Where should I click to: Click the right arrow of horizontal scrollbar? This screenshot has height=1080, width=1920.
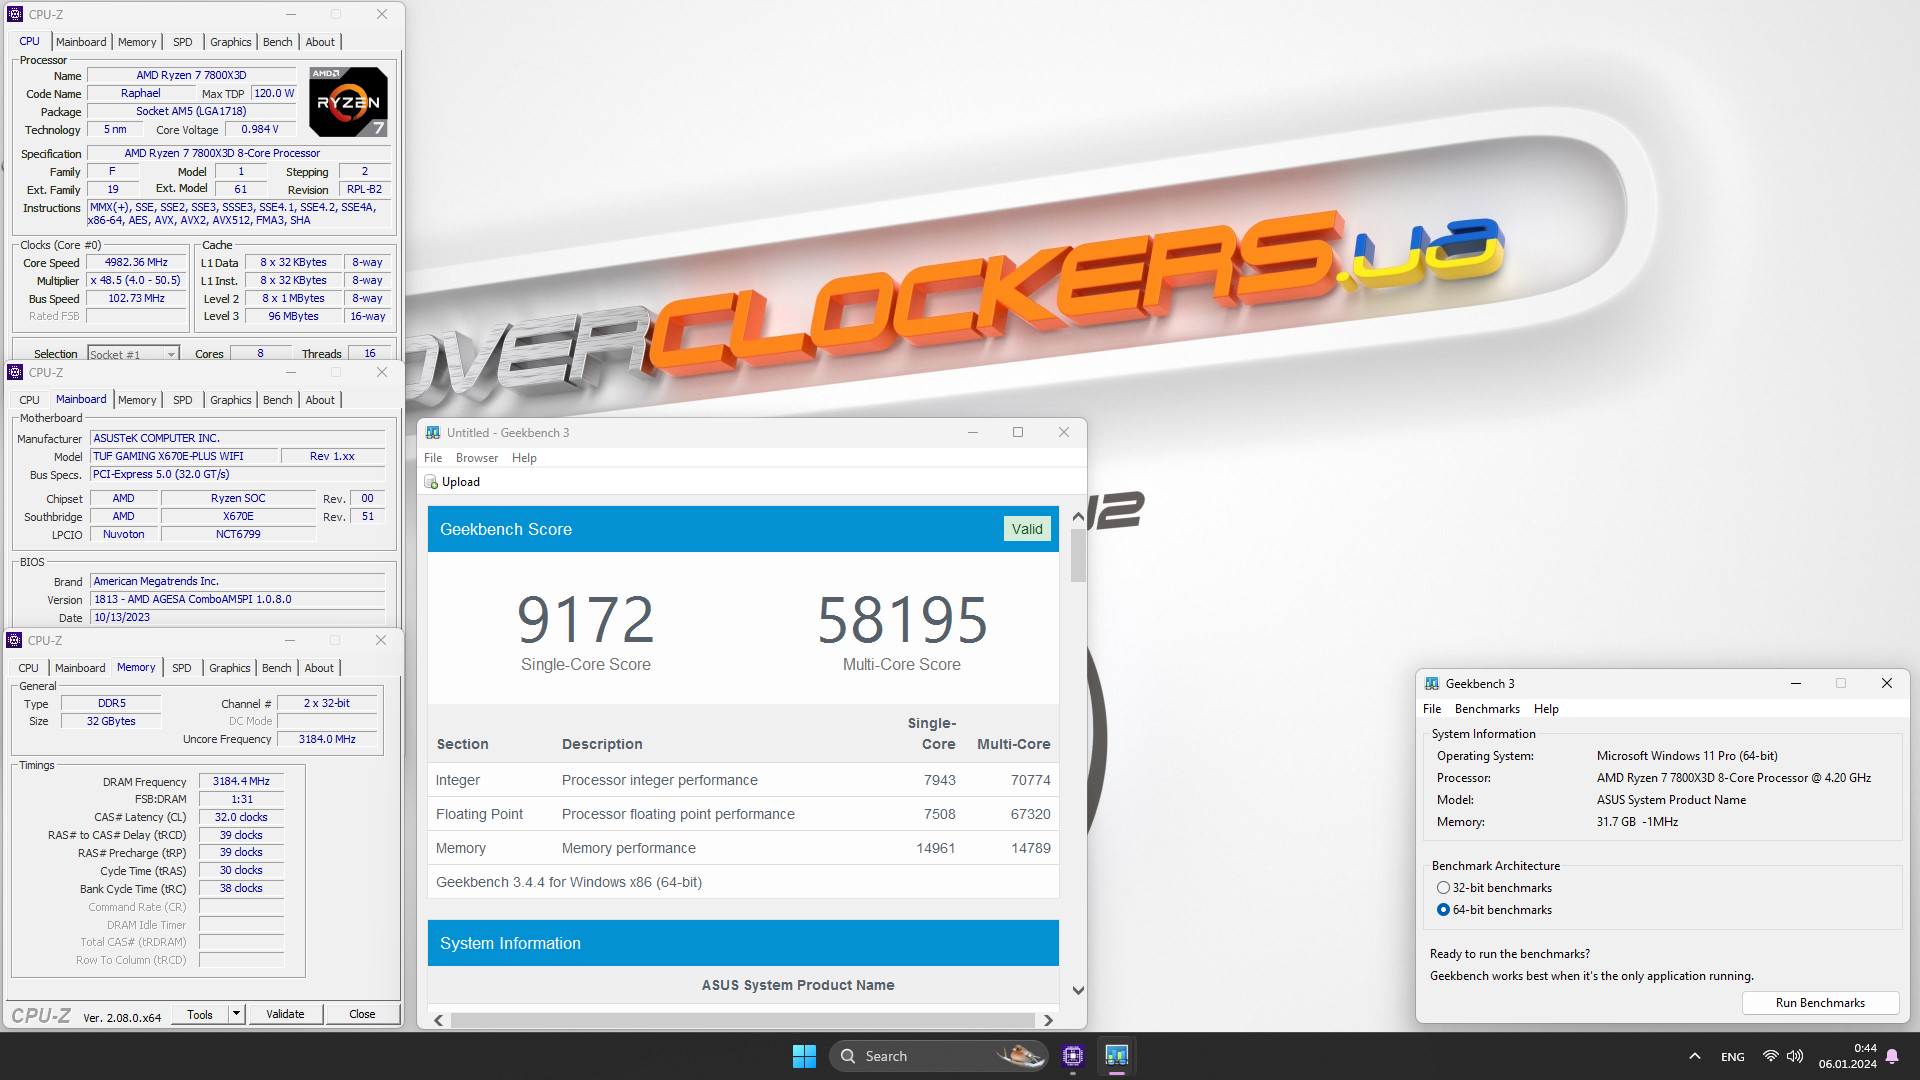click(1048, 1020)
